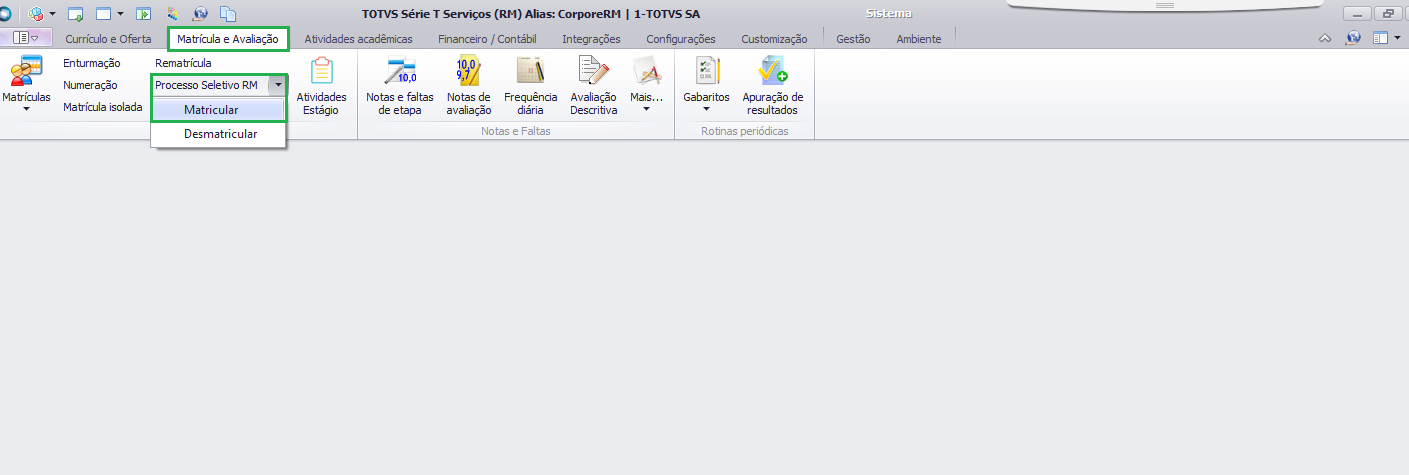Image resolution: width=1409 pixels, height=475 pixels.
Task: Open the purple application menu button
Action: (x=27, y=38)
